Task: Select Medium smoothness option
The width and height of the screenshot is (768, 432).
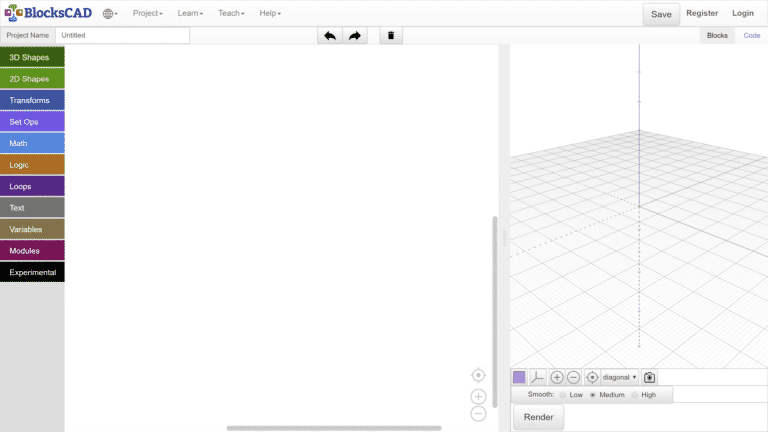Action: tap(592, 395)
